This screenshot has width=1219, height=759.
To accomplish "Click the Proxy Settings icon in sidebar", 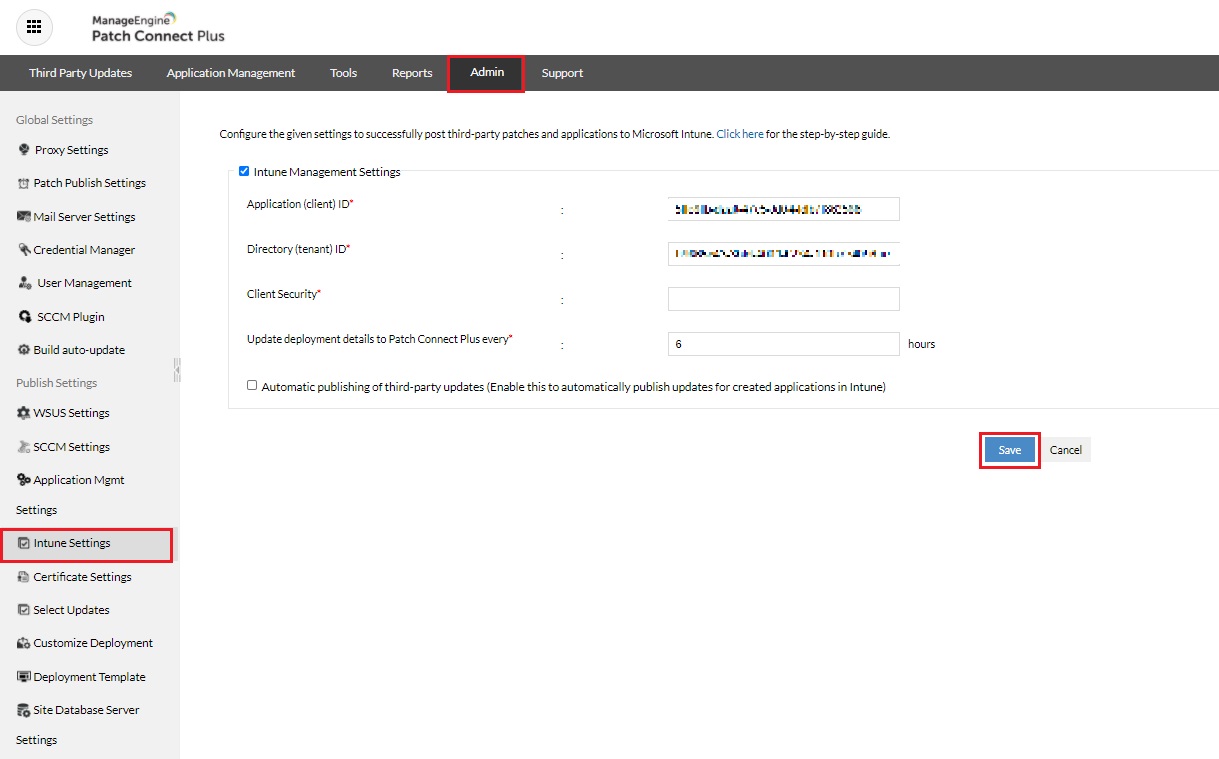I will tap(25, 150).
